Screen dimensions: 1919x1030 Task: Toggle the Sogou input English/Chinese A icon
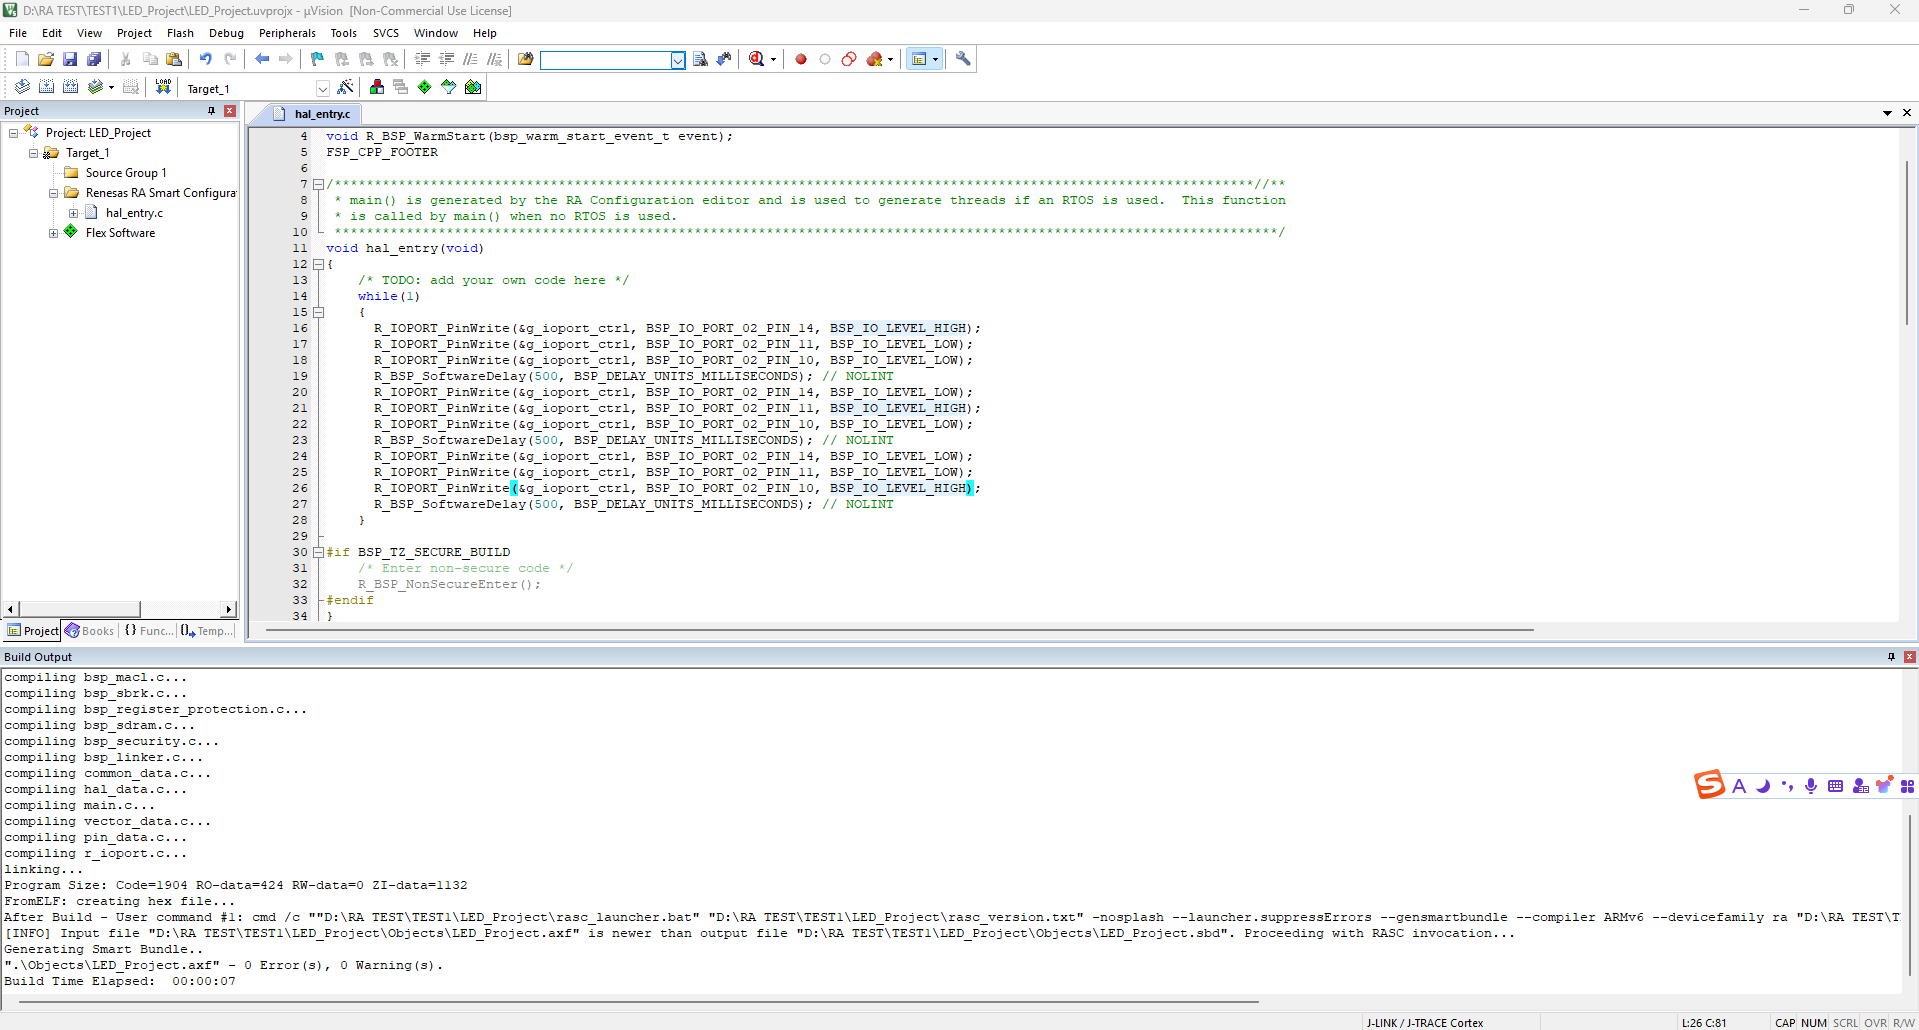(1739, 786)
